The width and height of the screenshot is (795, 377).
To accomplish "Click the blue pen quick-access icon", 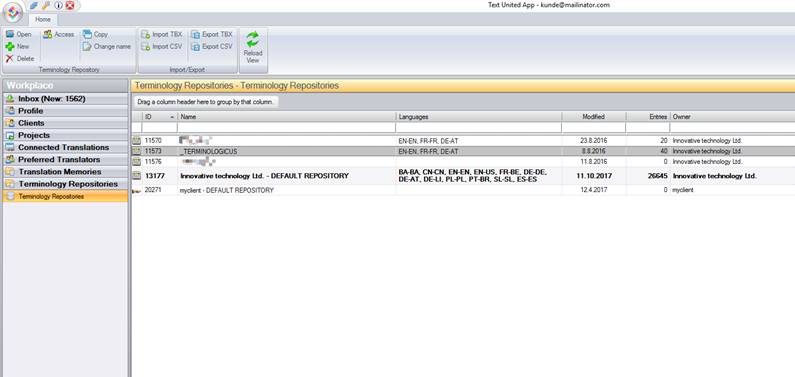I will (34, 6).
